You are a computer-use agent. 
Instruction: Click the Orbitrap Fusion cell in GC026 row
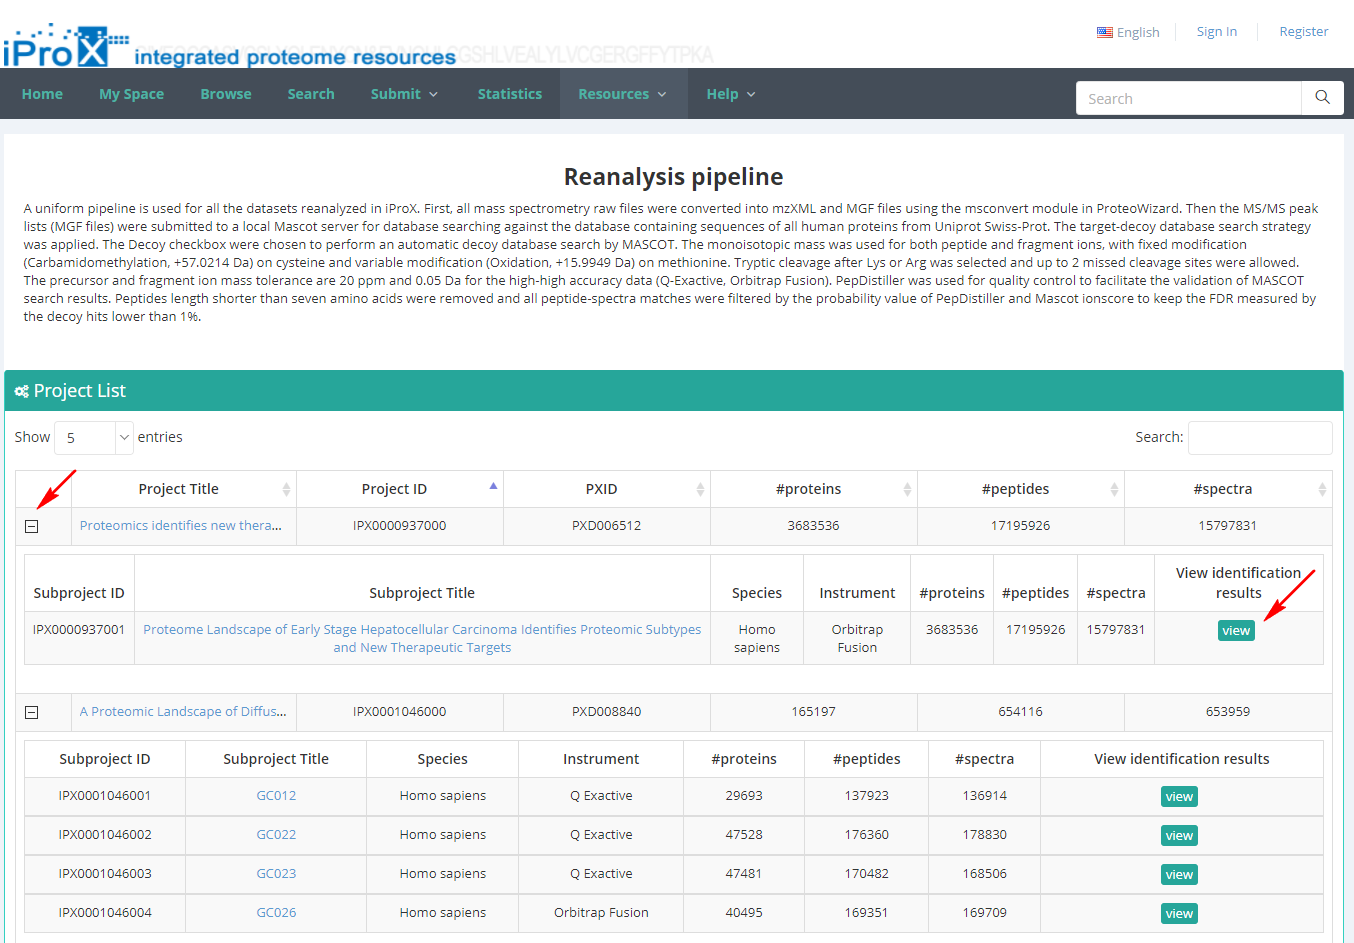coord(601,913)
